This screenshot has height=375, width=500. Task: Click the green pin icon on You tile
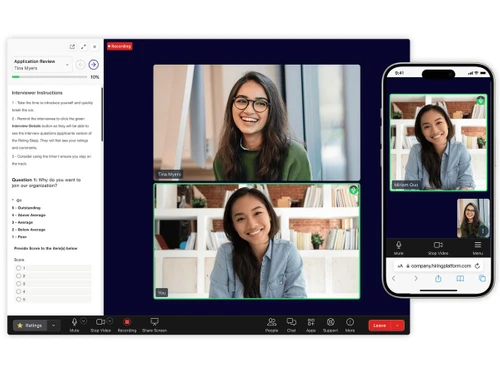(353, 190)
